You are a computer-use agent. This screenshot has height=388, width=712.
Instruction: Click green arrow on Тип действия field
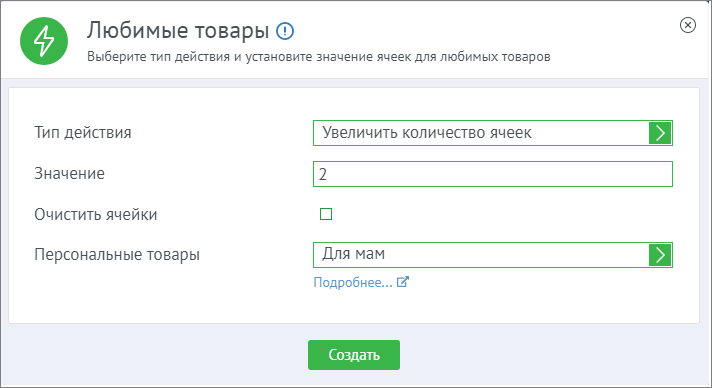[x=660, y=133]
